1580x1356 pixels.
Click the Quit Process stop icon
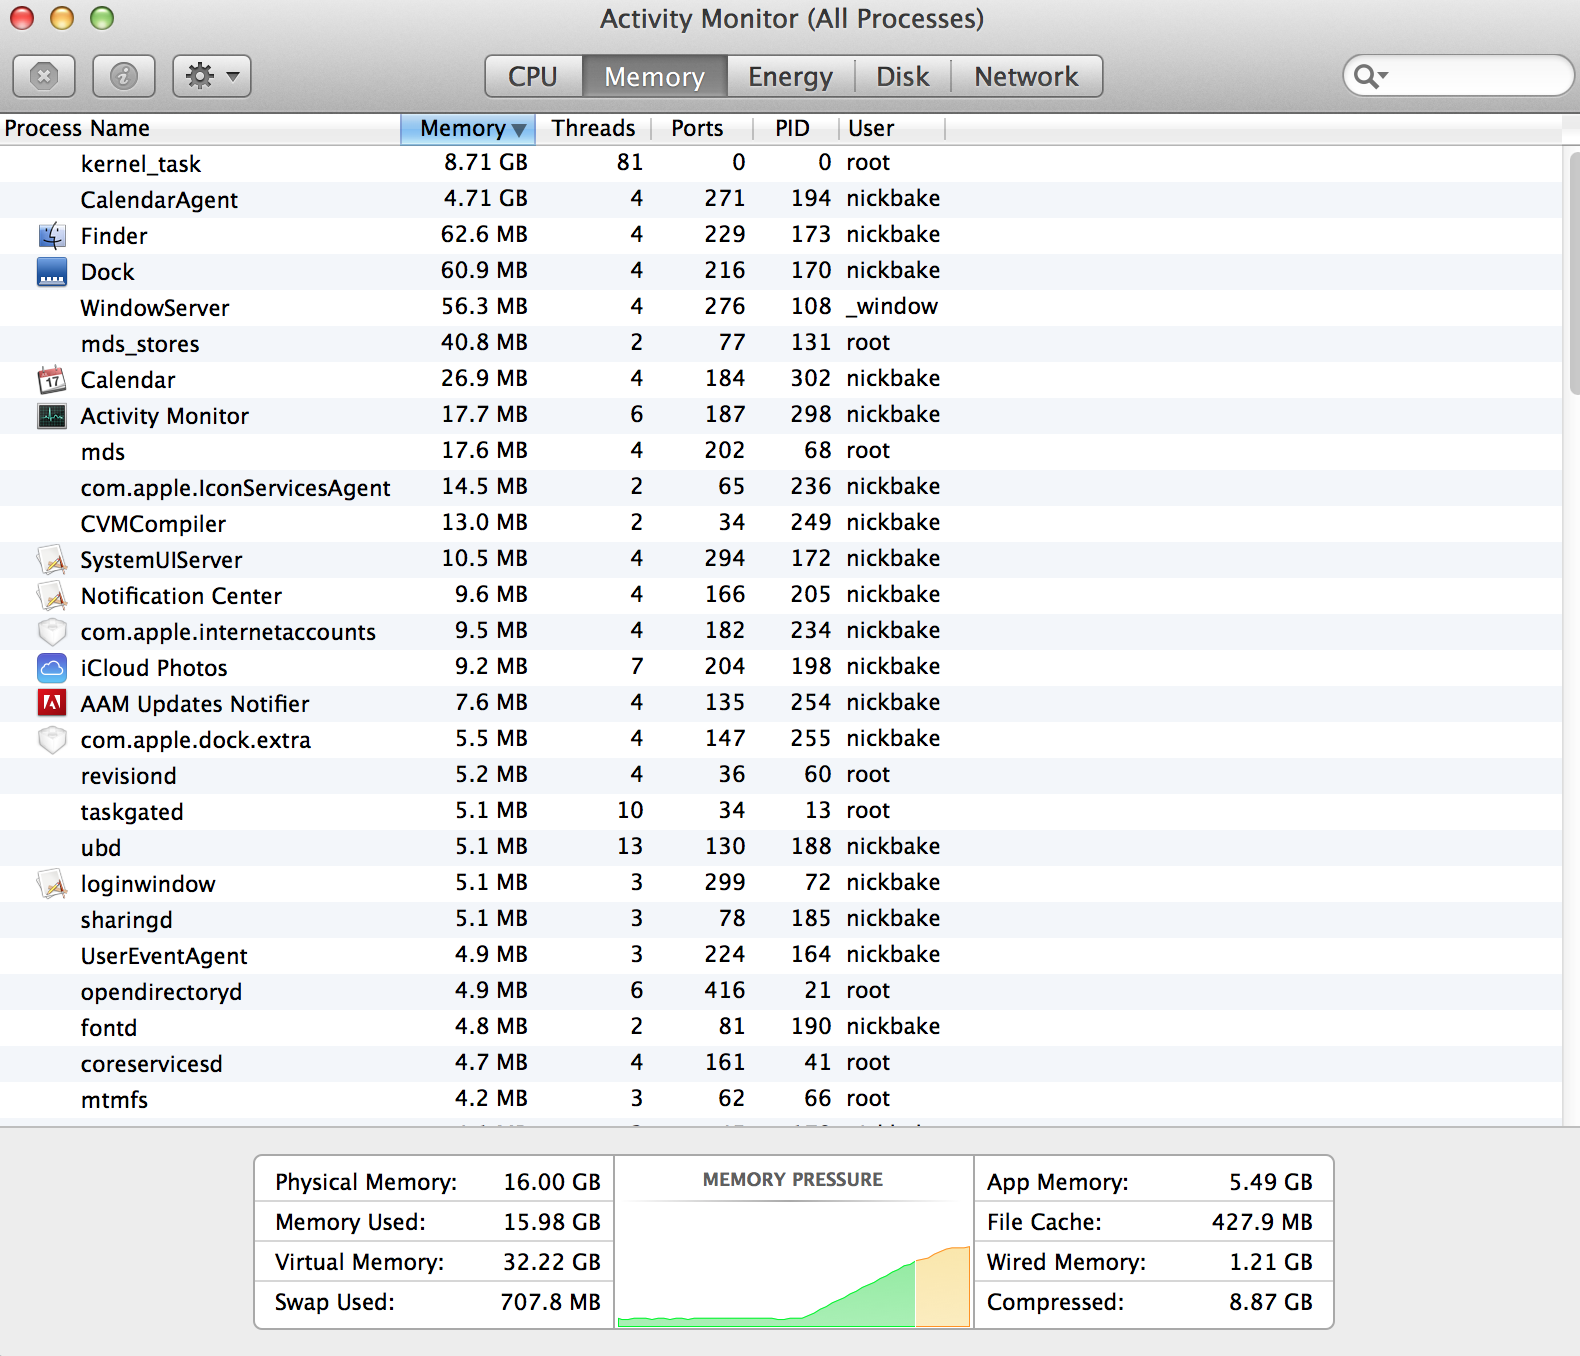coord(44,76)
